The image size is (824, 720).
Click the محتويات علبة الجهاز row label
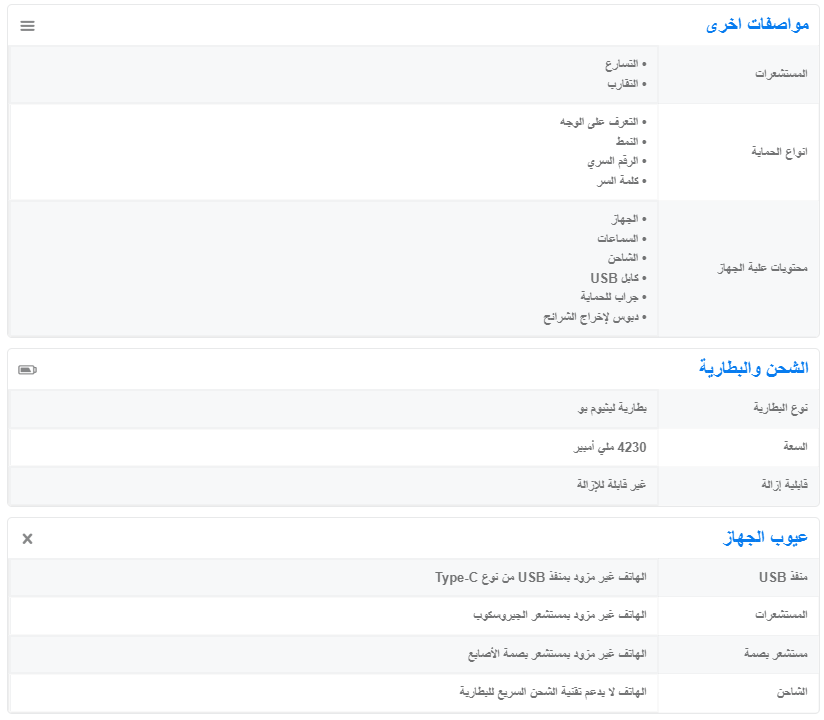click(764, 270)
